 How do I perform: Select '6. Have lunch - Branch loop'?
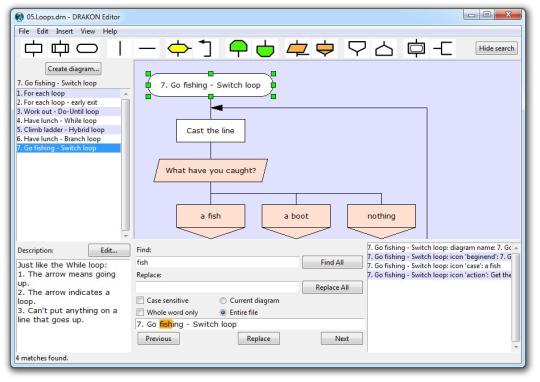68,139
